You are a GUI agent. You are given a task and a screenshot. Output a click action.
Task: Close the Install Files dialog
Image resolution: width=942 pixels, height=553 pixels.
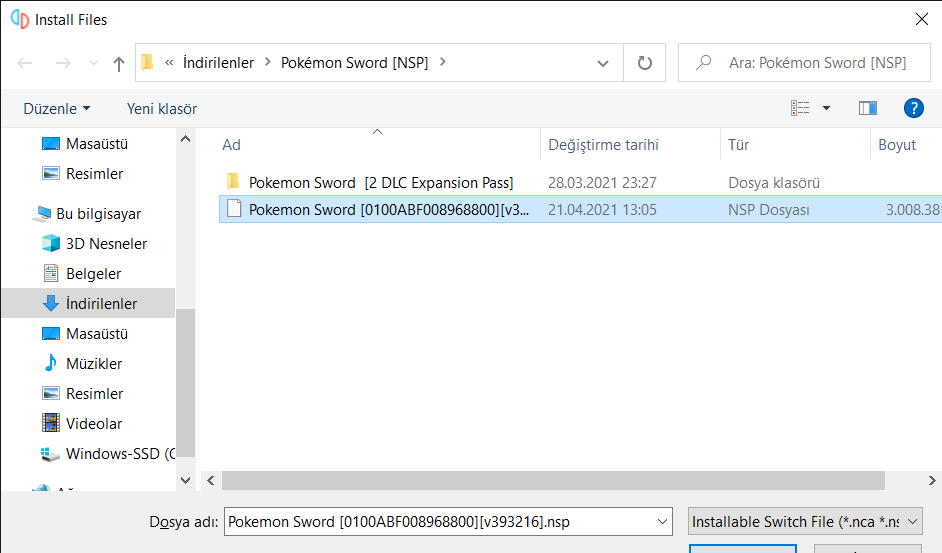click(922, 19)
